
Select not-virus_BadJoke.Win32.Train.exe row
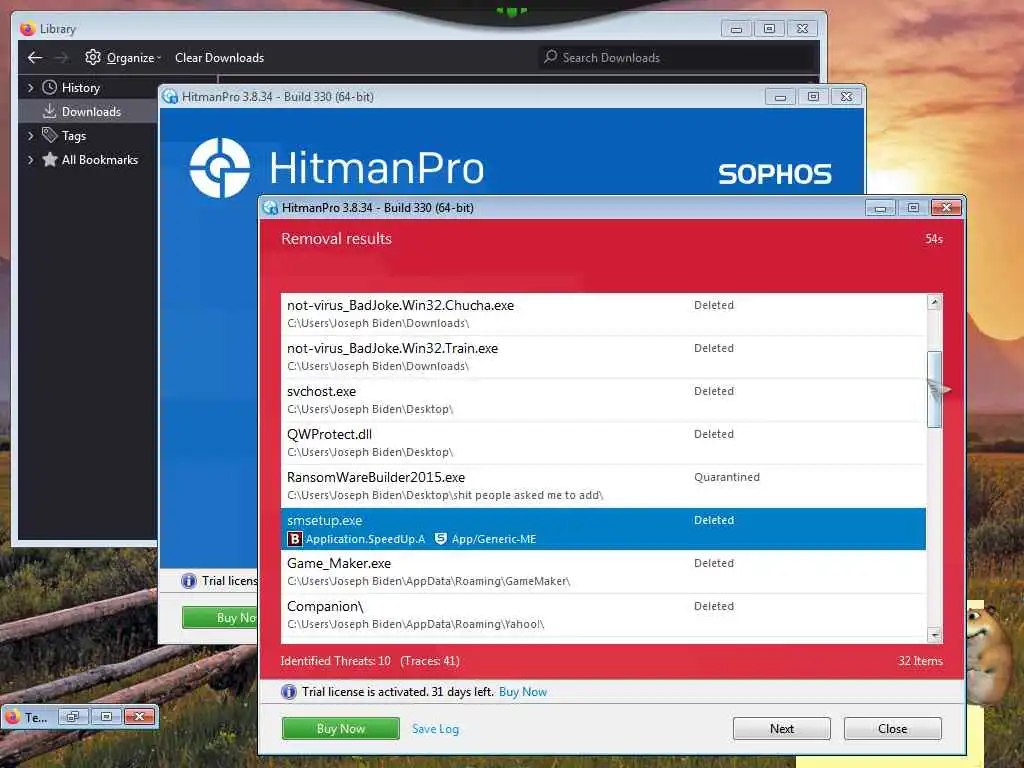[x=603, y=357]
